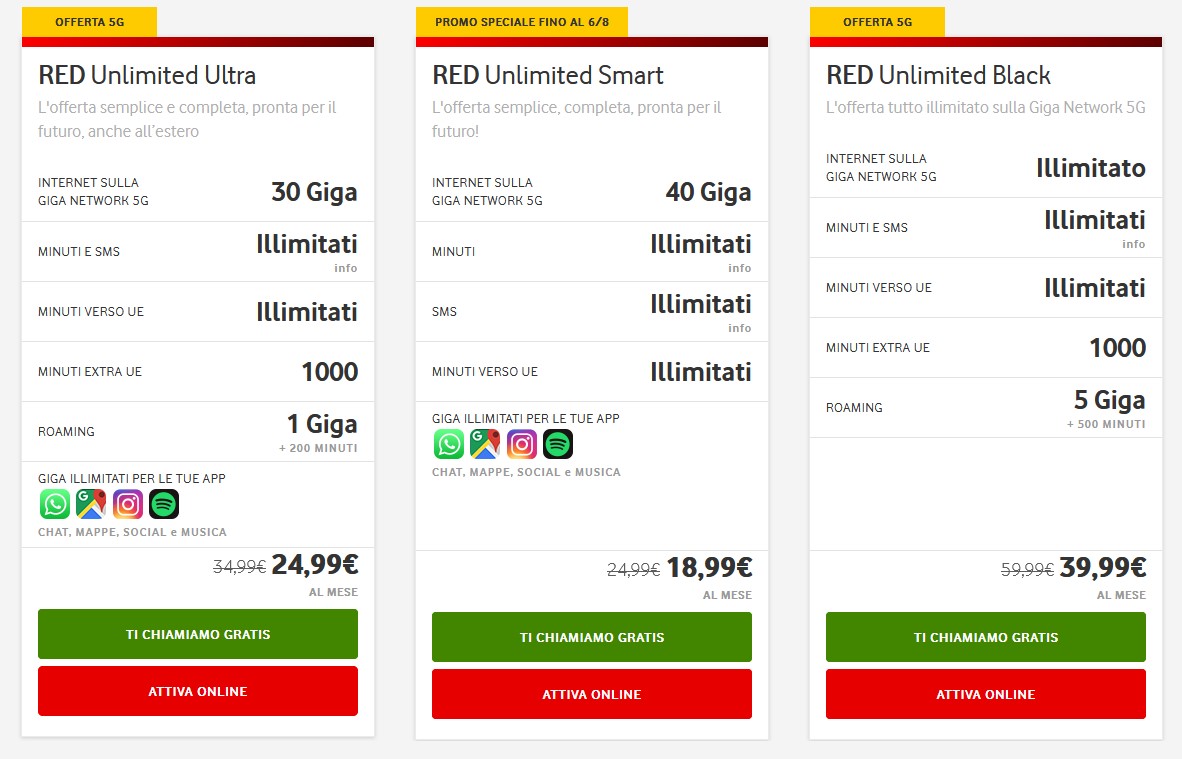Click Instagram icon in Unlimited Ultra card

coord(128,504)
